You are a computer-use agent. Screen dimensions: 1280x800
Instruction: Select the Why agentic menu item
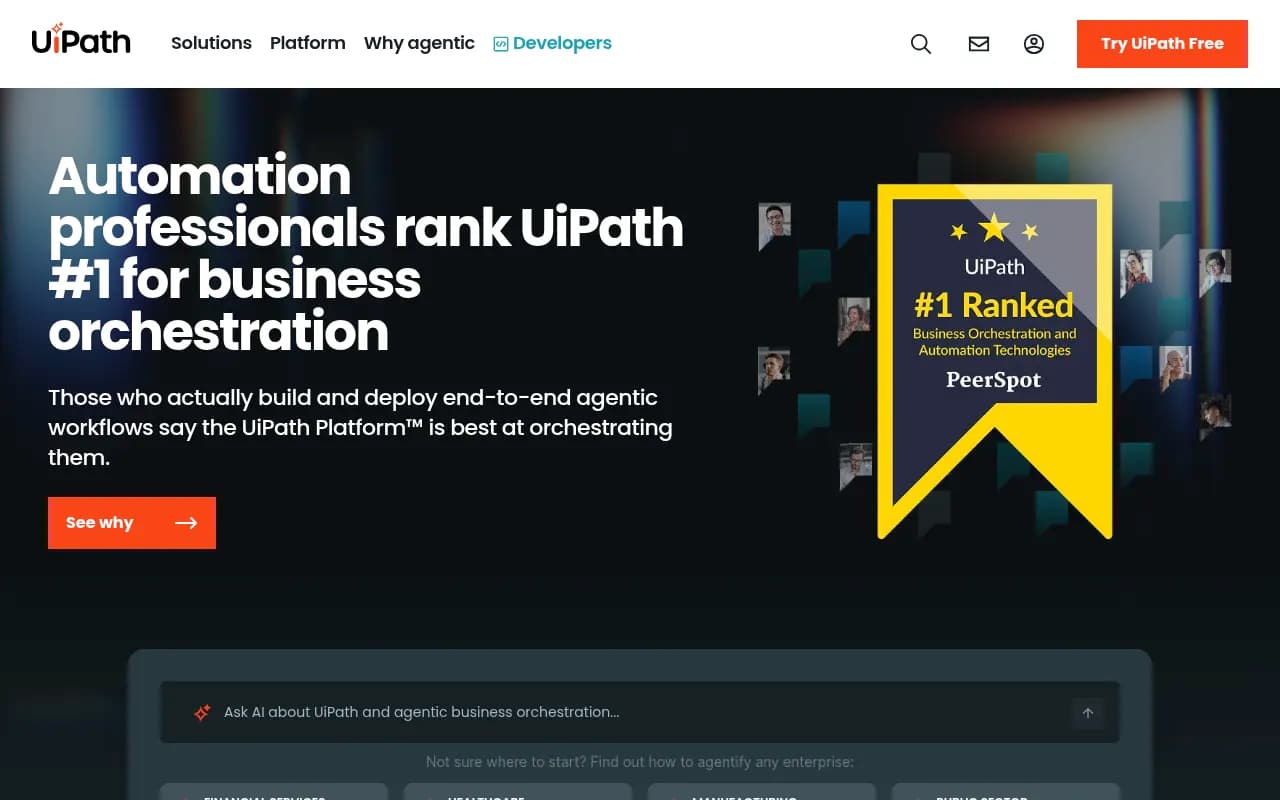[419, 43]
